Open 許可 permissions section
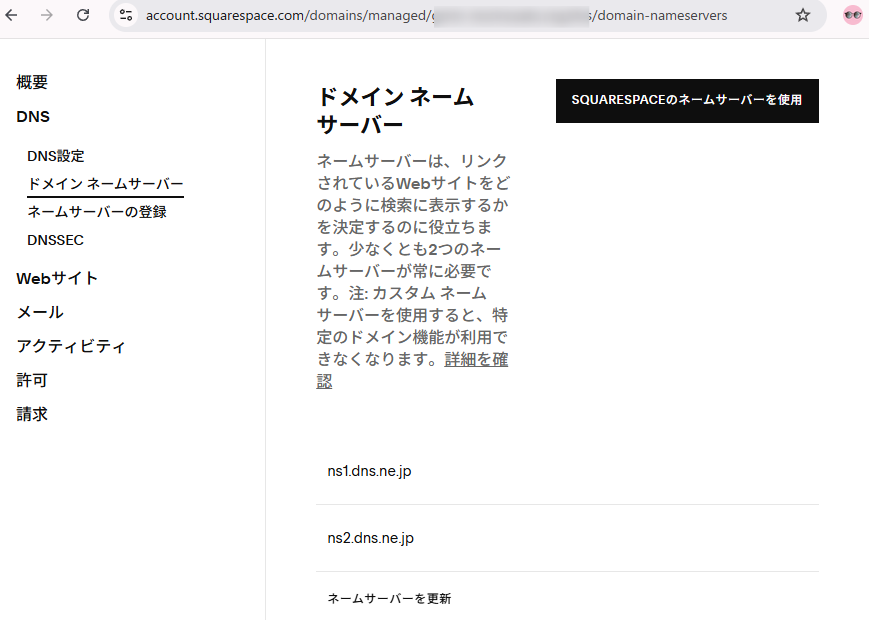The width and height of the screenshot is (869, 620). tap(32, 380)
